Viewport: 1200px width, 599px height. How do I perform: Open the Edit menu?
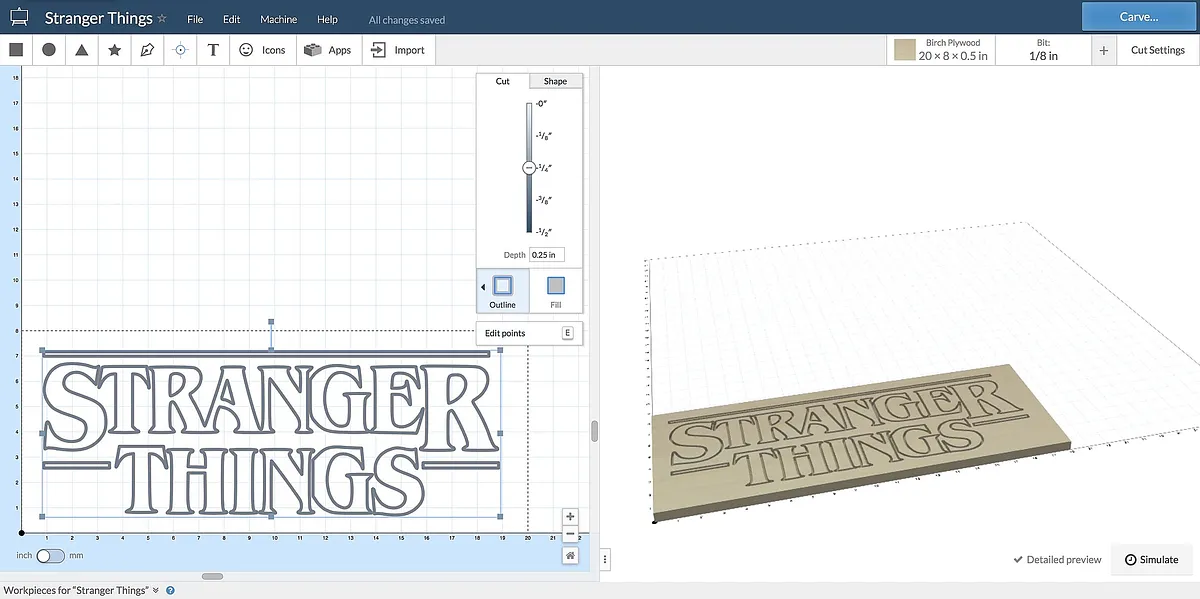tap(232, 20)
